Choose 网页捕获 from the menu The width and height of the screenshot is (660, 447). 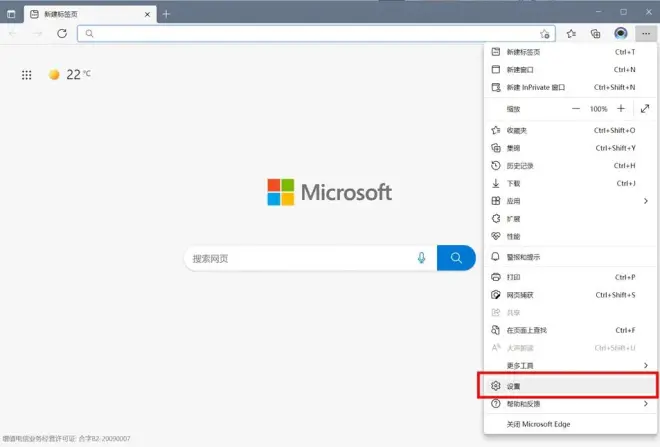pos(570,295)
